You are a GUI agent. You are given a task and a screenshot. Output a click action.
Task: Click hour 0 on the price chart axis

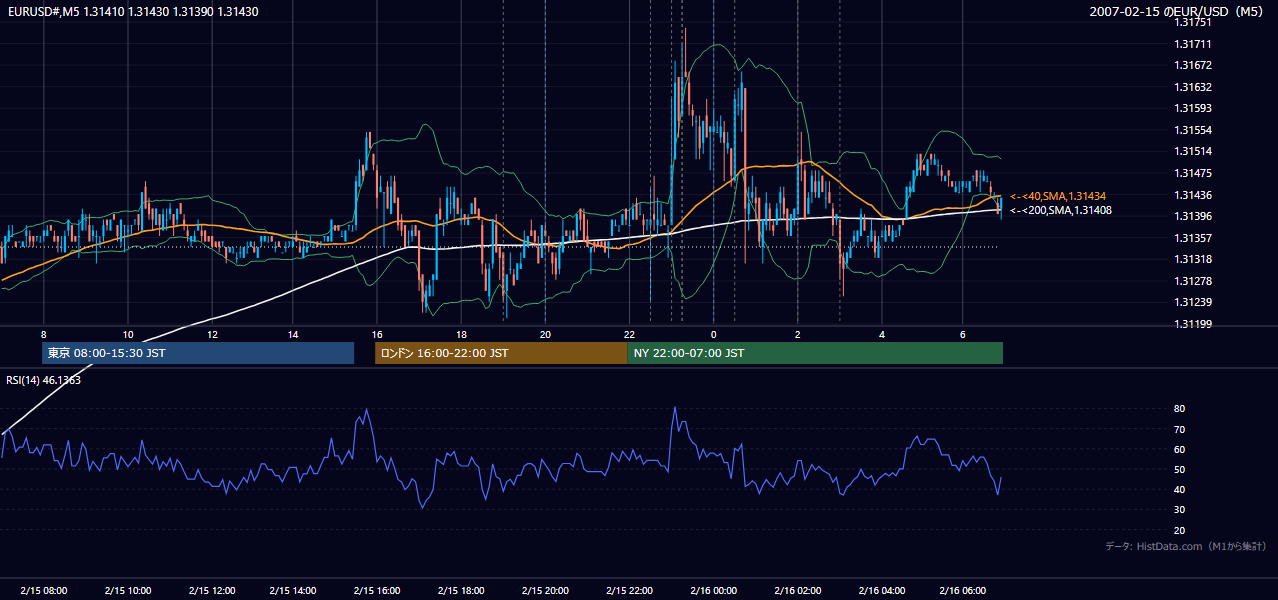[x=713, y=334]
